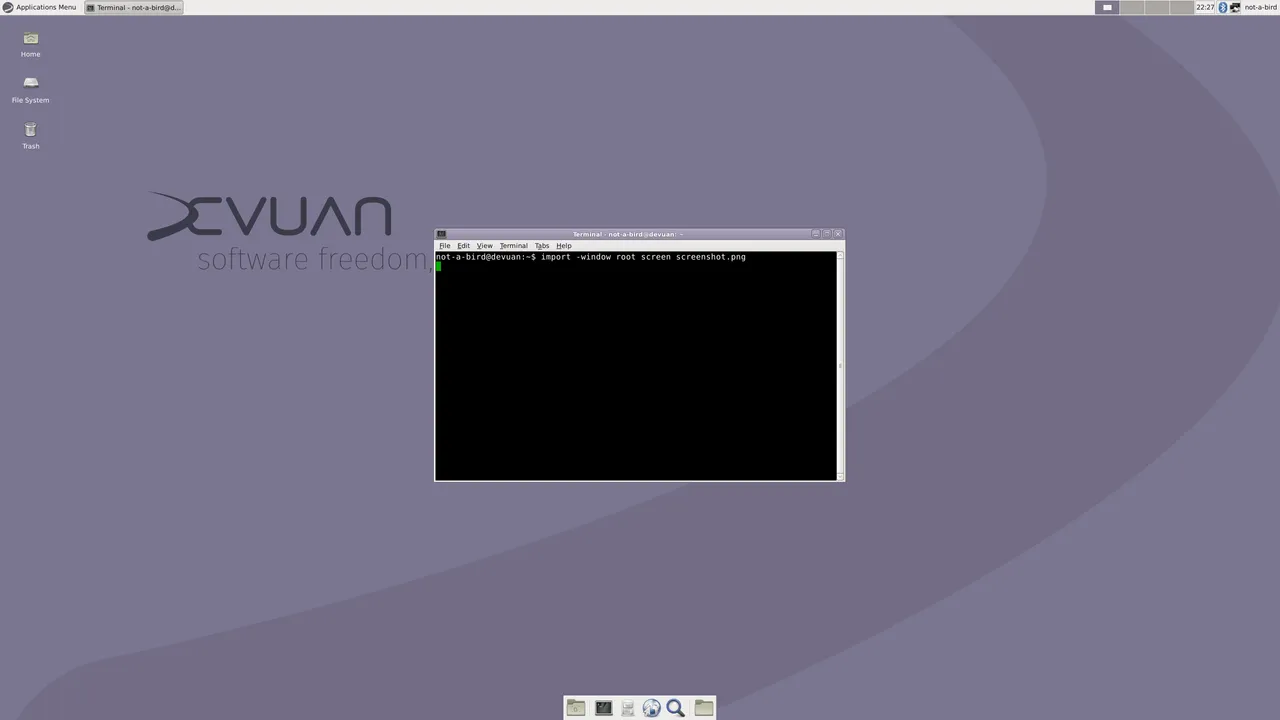The width and height of the screenshot is (1280, 720).
Task: Open the rightmost folder icon in dock
Action: (x=704, y=708)
